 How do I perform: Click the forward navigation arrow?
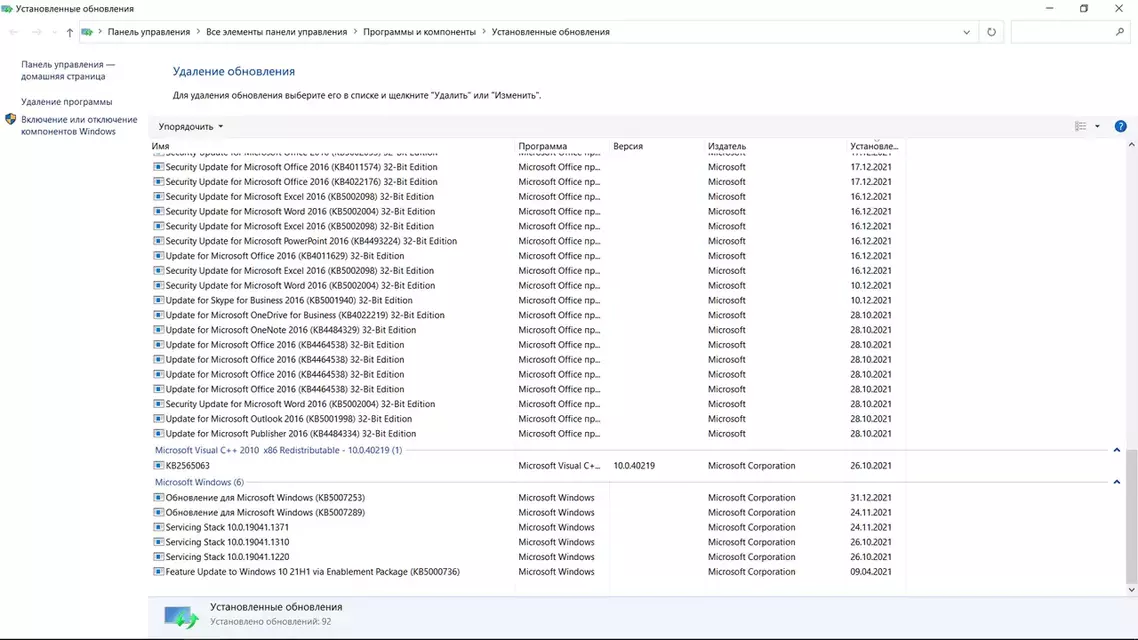[x=36, y=32]
